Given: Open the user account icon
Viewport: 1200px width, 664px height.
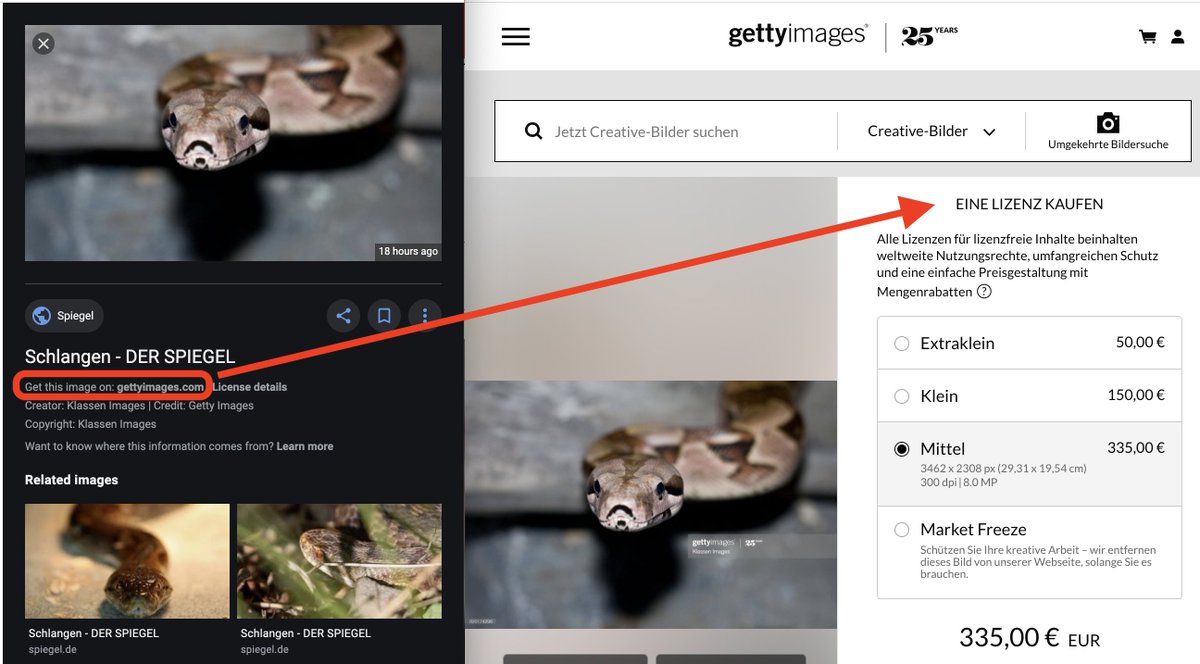Looking at the screenshot, I should (1178, 37).
